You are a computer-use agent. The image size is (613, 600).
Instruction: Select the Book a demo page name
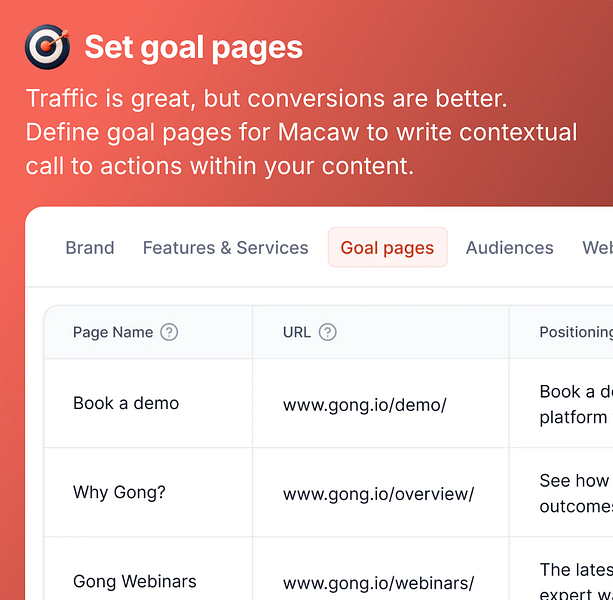coord(126,404)
